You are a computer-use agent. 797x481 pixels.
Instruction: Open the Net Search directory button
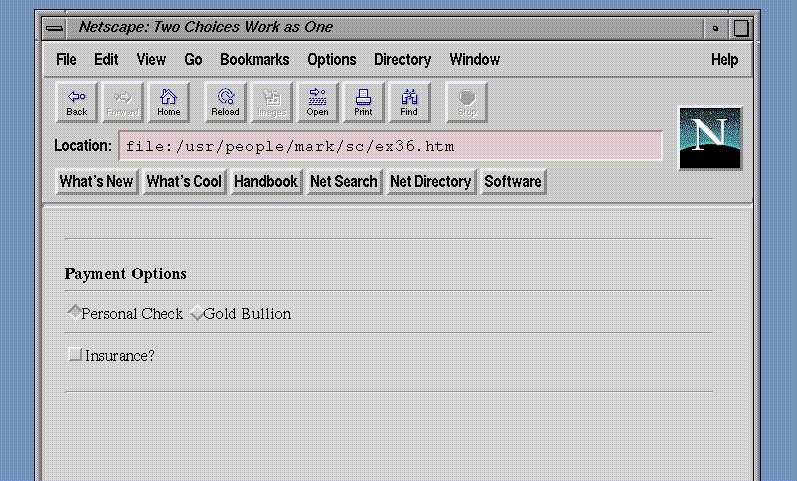tap(343, 182)
